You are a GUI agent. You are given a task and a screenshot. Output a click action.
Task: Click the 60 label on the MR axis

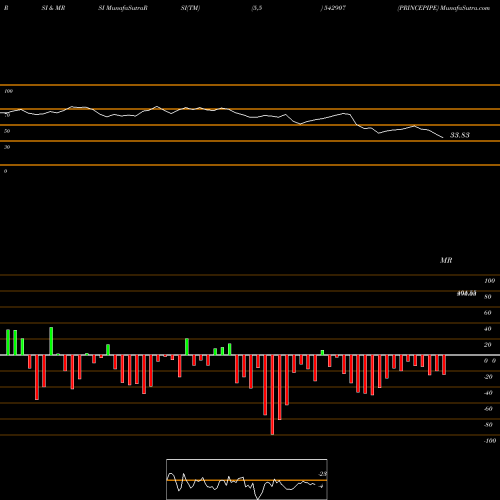click(x=487, y=313)
